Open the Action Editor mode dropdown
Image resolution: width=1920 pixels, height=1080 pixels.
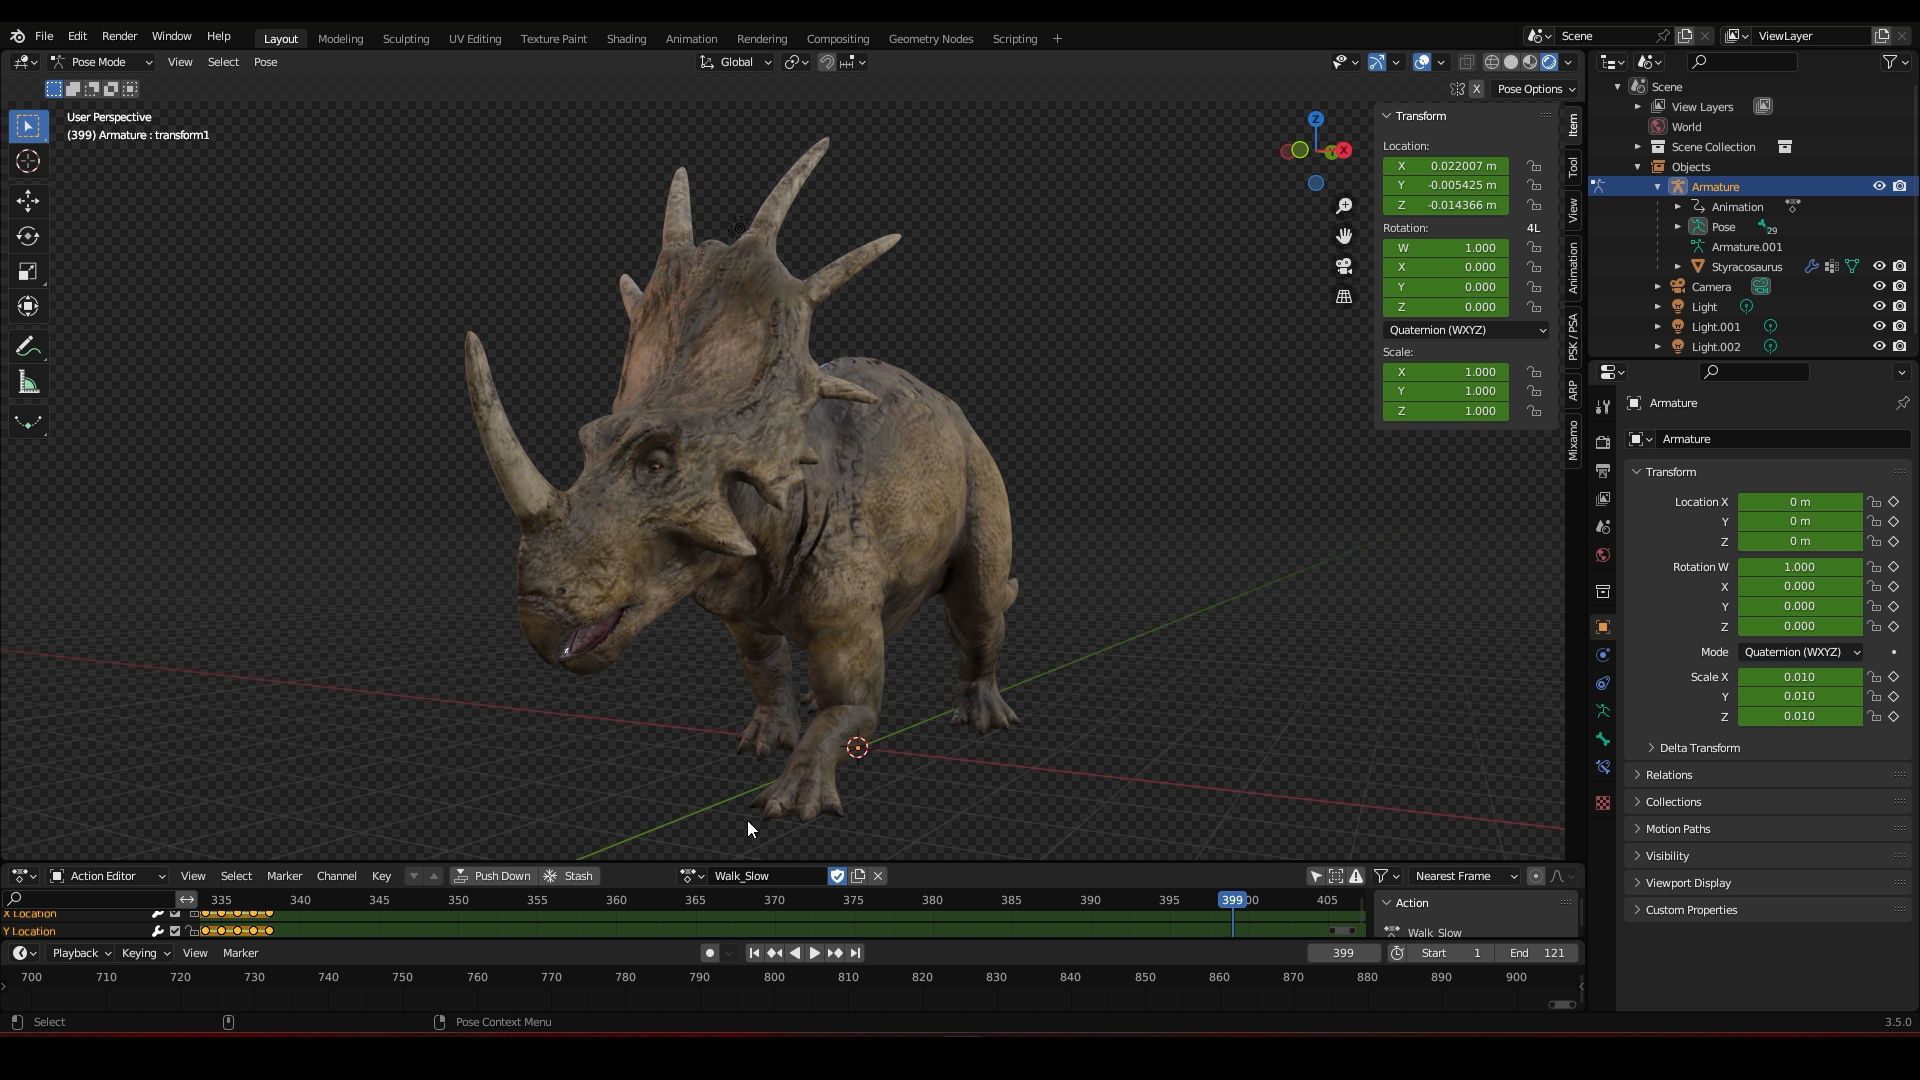[108, 876]
